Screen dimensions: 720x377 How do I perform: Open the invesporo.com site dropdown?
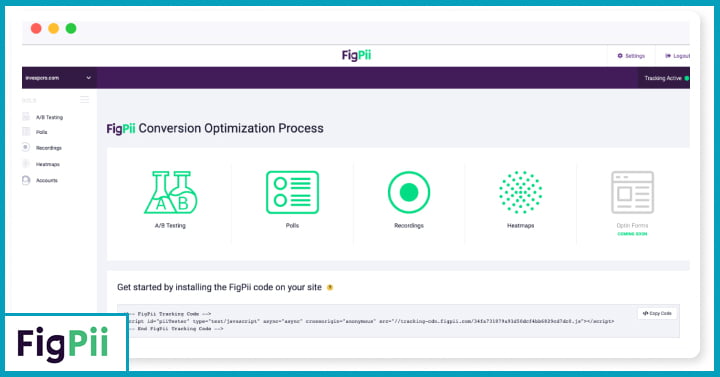[59, 78]
